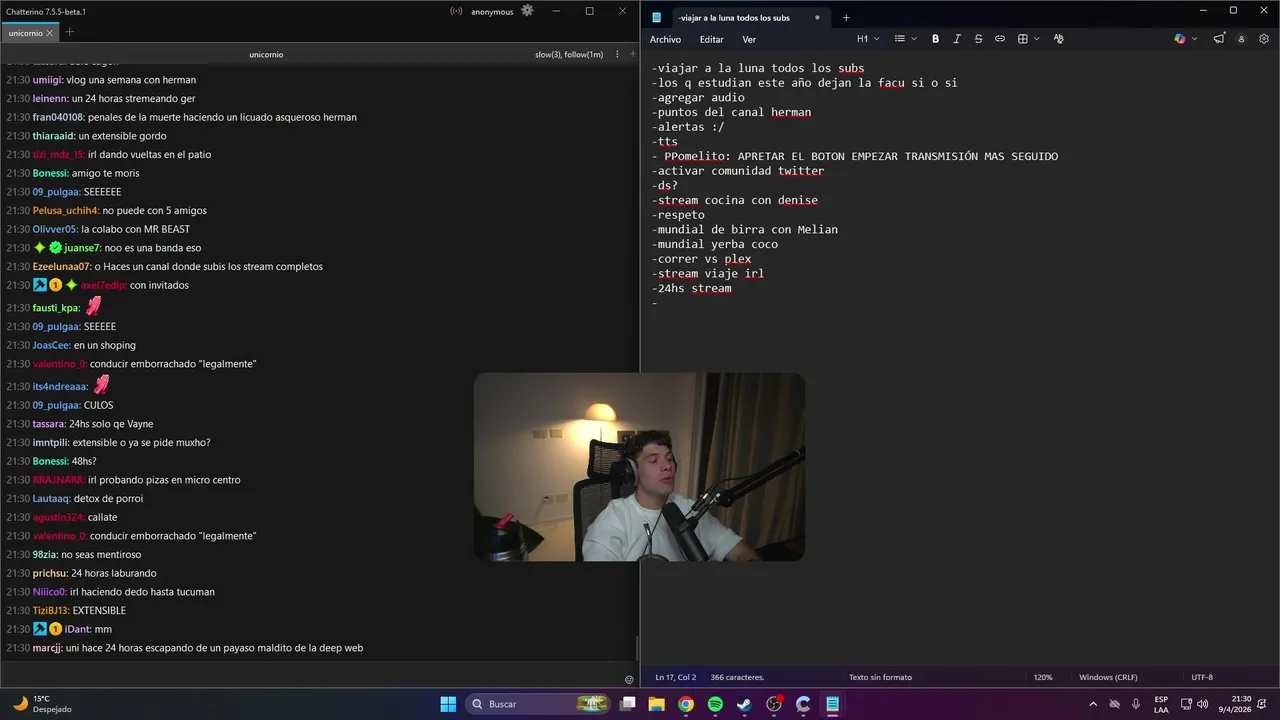This screenshot has height=720, width=1280.
Task: Click username TiziBJ13 in chat
Action: tap(51, 610)
